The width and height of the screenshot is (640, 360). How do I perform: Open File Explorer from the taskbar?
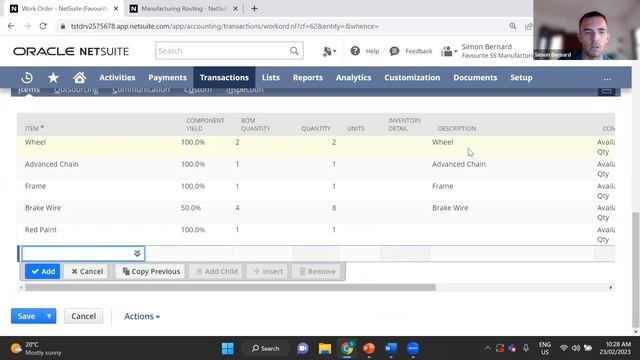click(325, 349)
